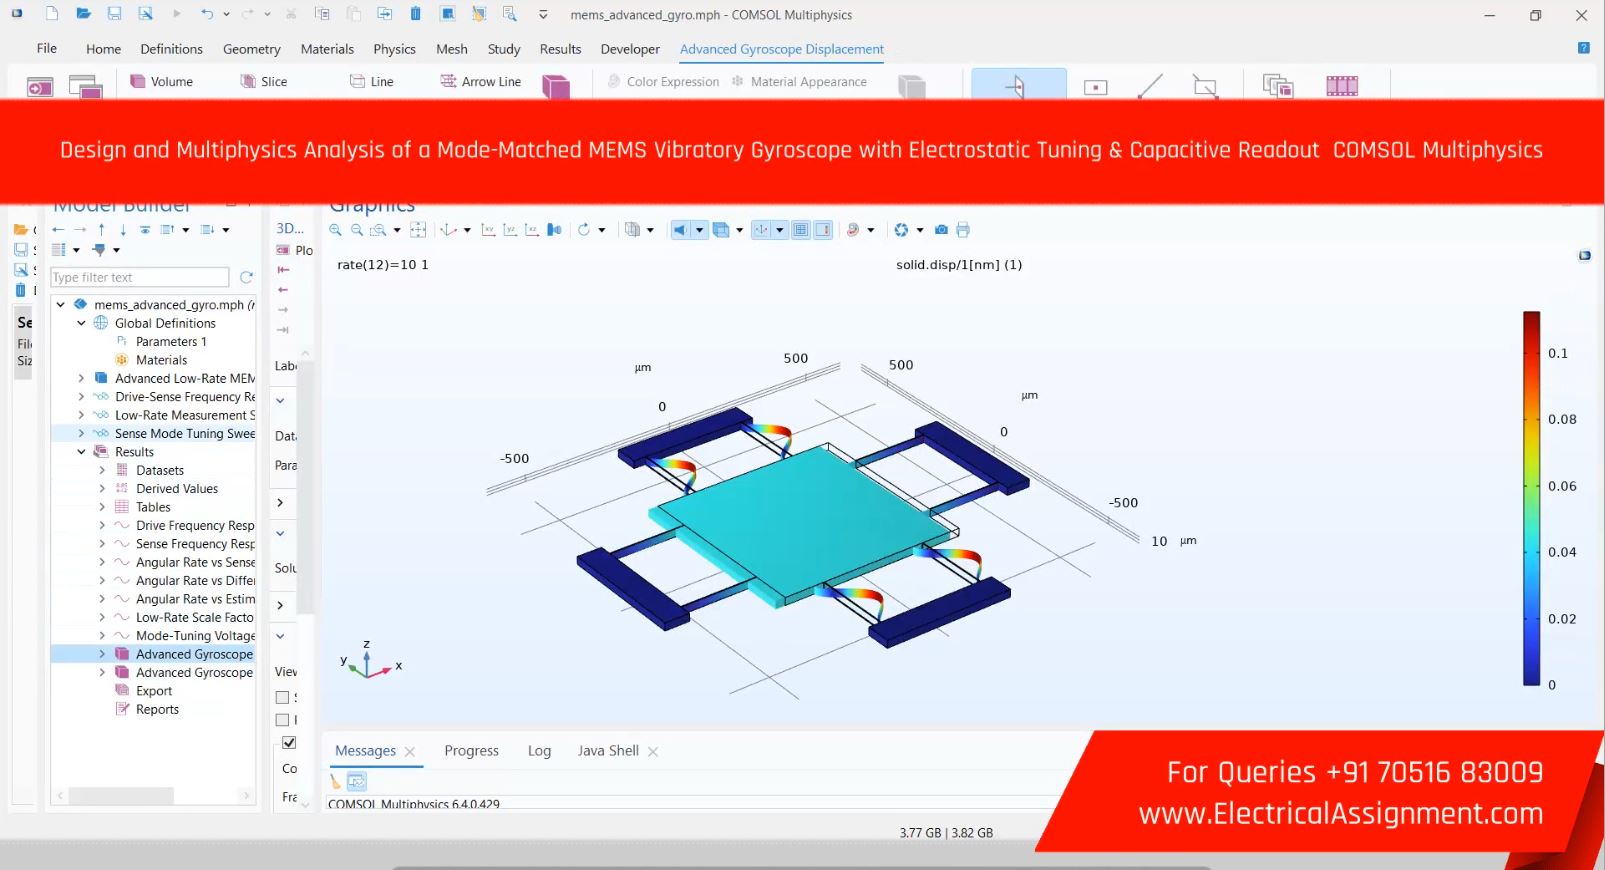Collapse the Results tree node
Image resolution: width=1605 pixels, height=870 pixels.
click(x=81, y=452)
